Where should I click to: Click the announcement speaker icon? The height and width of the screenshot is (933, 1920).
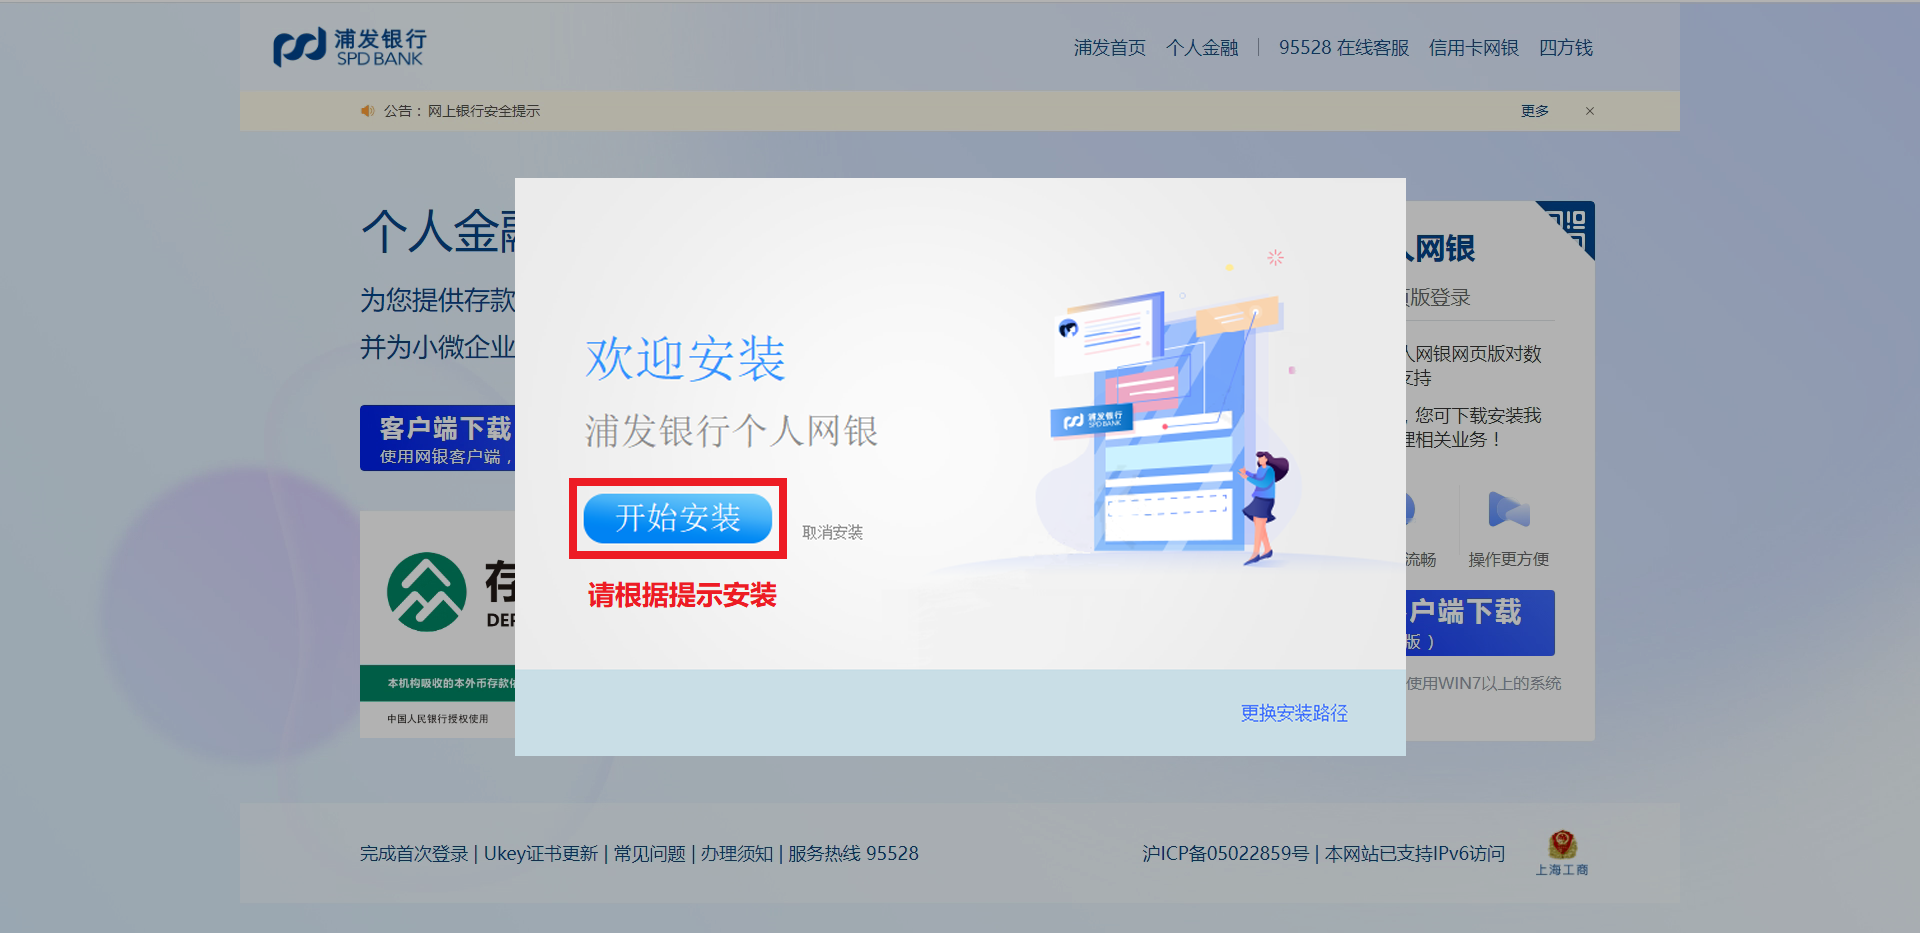tap(368, 111)
